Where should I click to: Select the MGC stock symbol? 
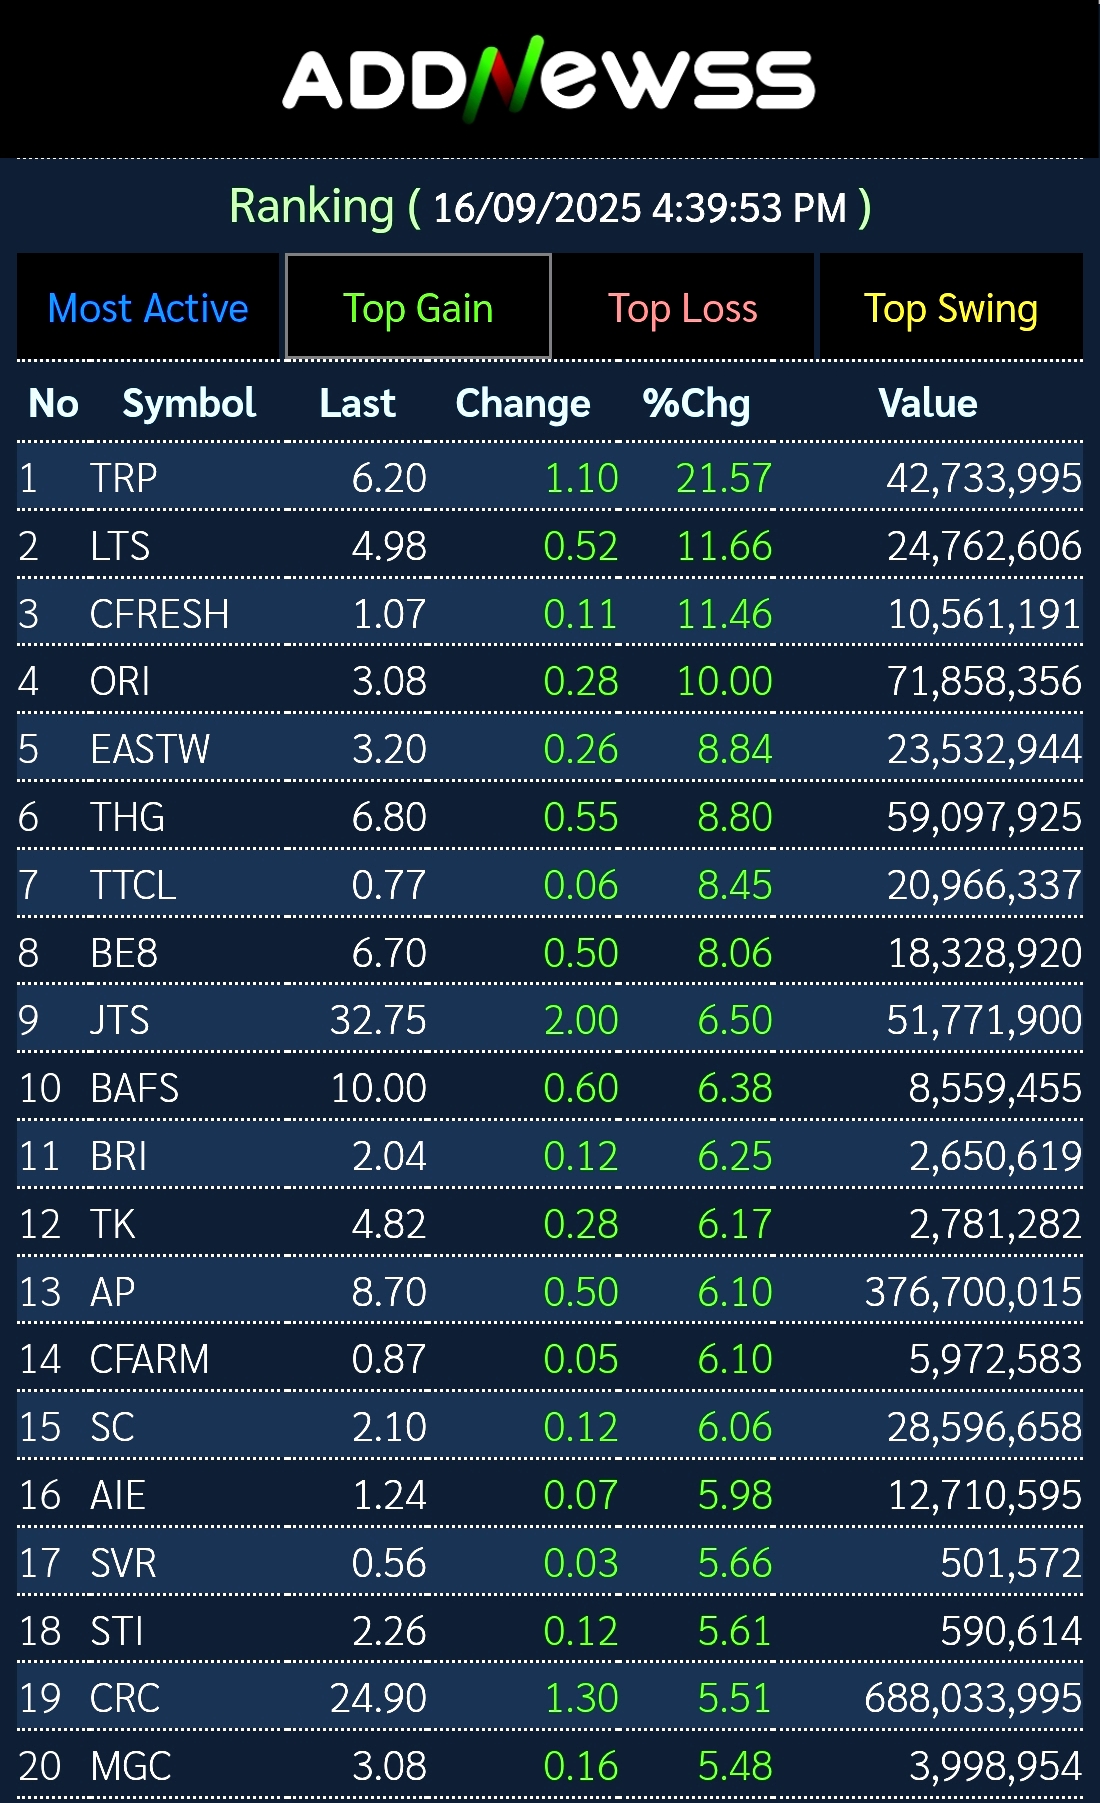point(131,1766)
